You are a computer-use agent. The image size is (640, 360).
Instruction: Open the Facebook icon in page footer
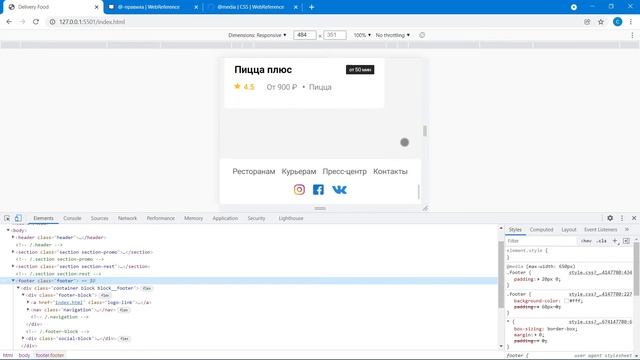tap(318, 190)
